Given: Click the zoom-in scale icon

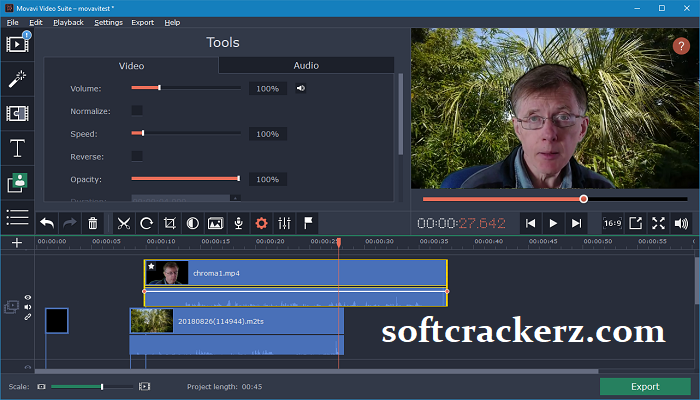Looking at the screenshot, I should (x=144, y=387).
